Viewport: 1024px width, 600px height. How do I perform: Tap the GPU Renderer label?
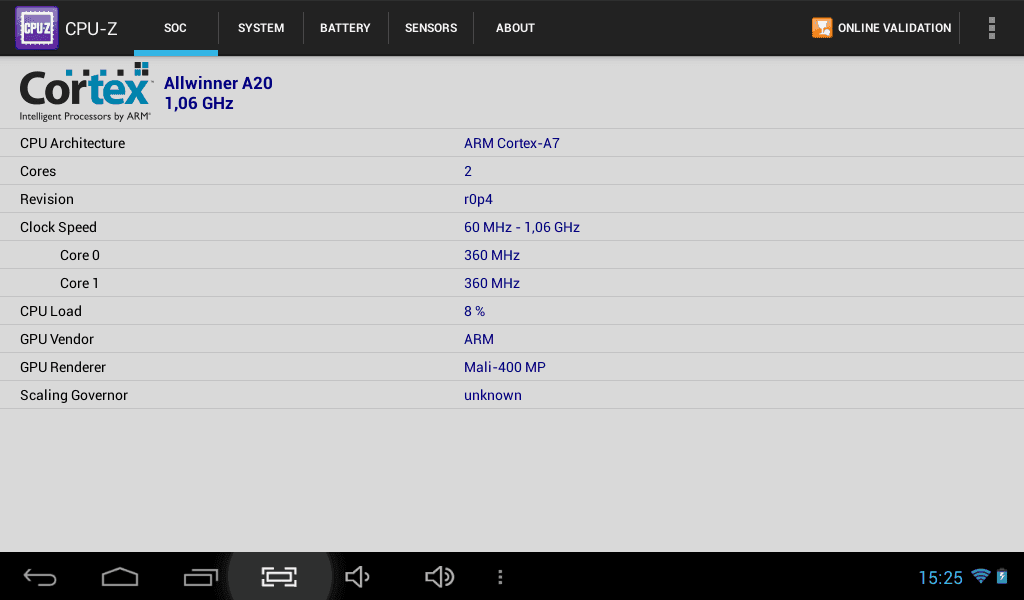63,368
